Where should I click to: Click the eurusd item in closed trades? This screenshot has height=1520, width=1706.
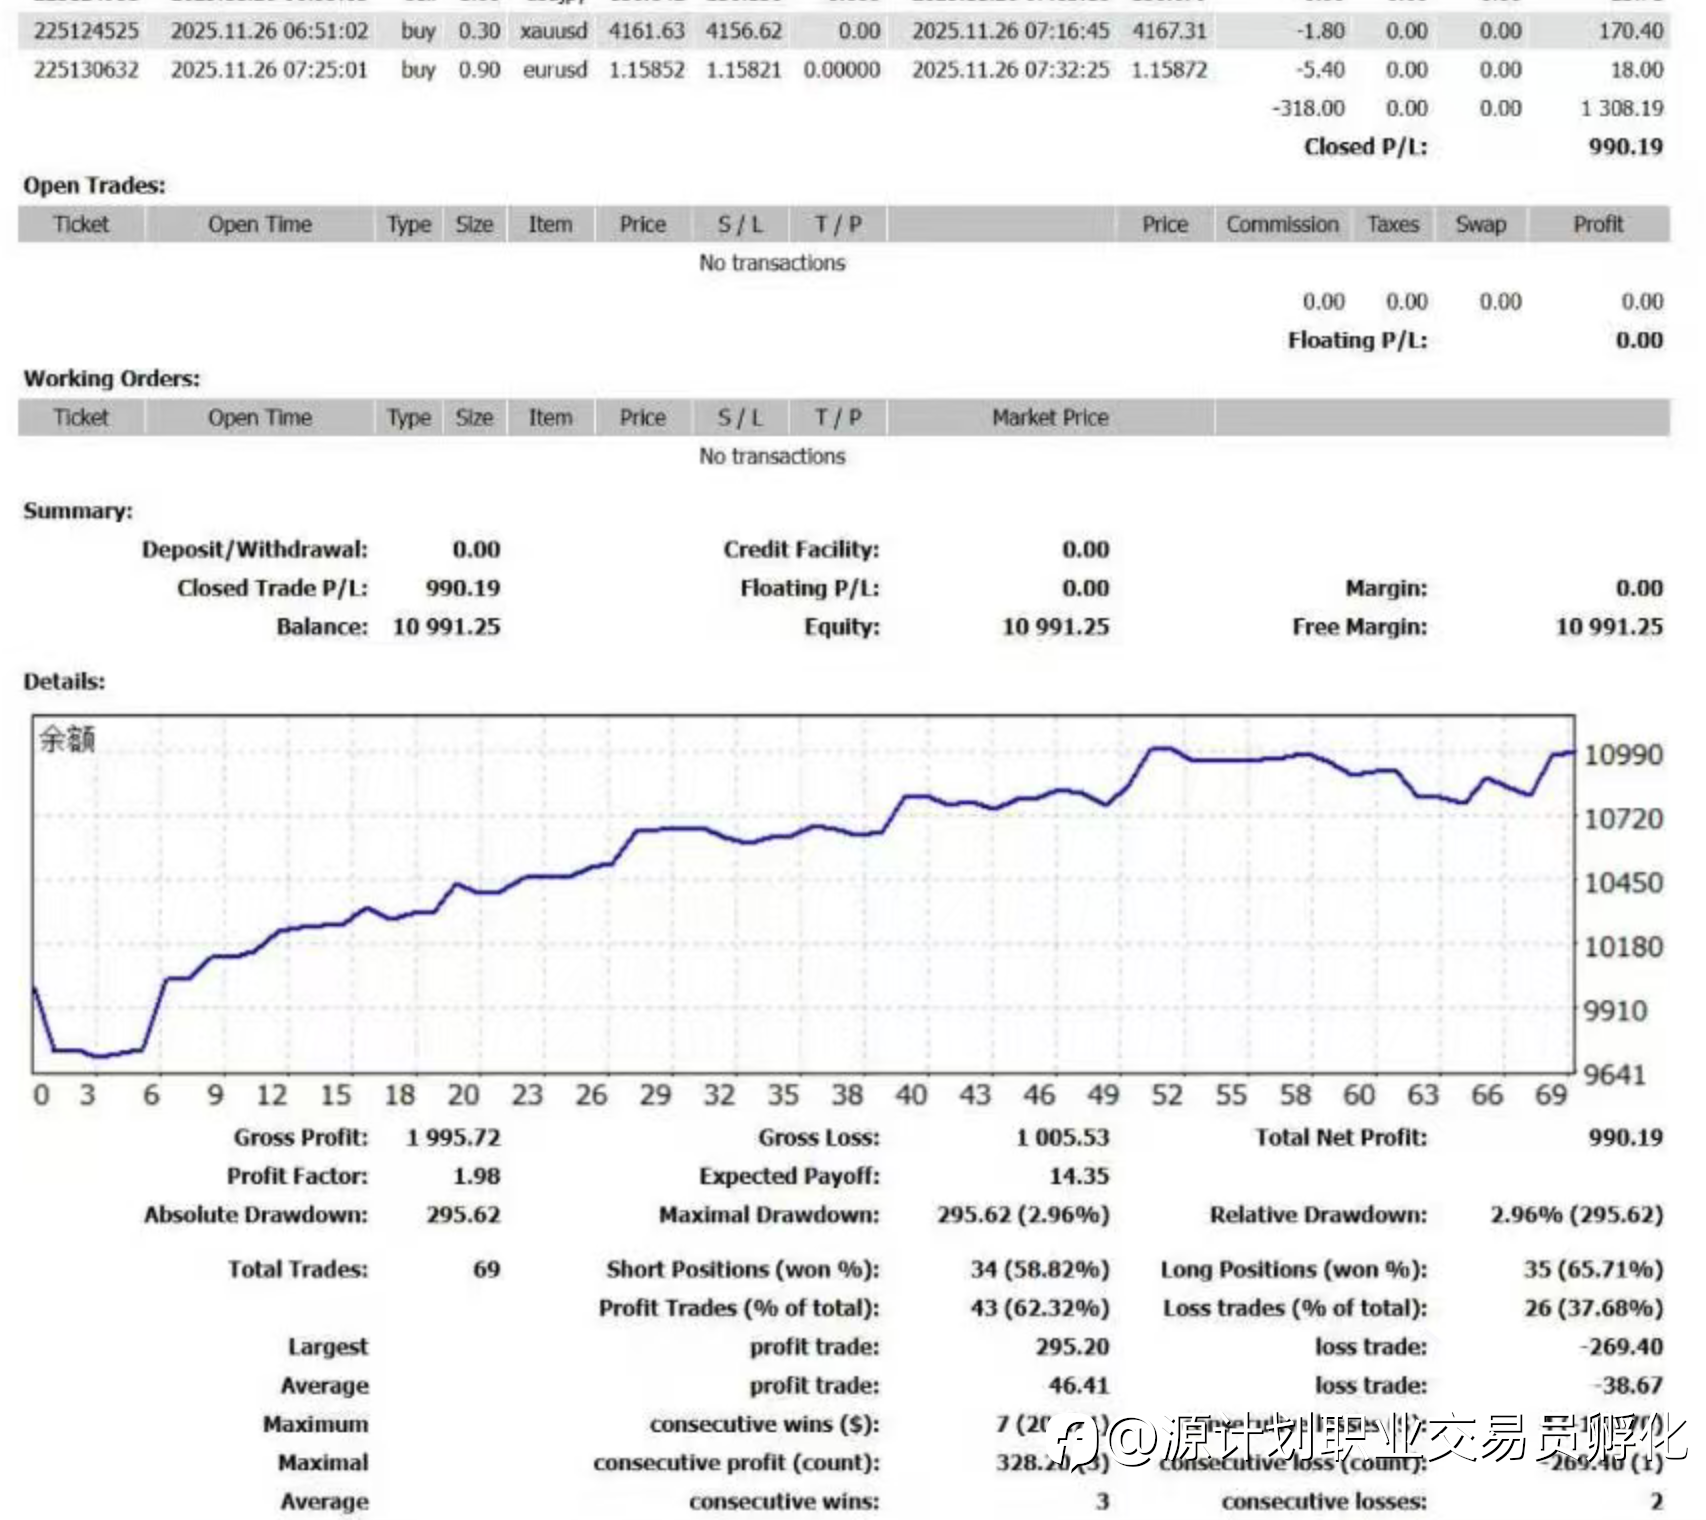[x=555, y=70]
